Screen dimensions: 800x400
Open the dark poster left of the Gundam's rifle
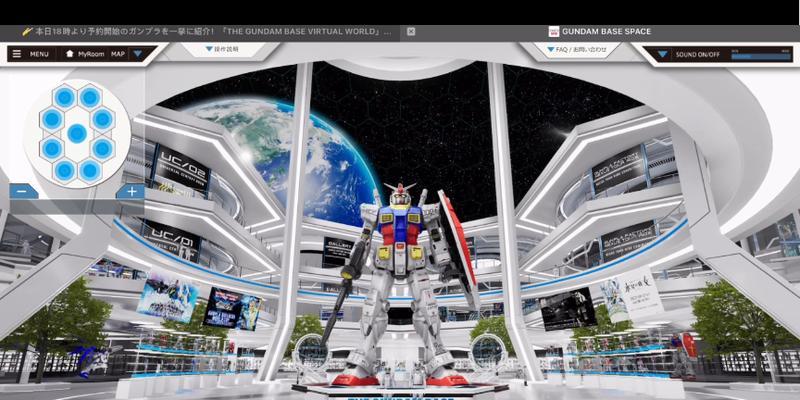(x=233, y=308)
